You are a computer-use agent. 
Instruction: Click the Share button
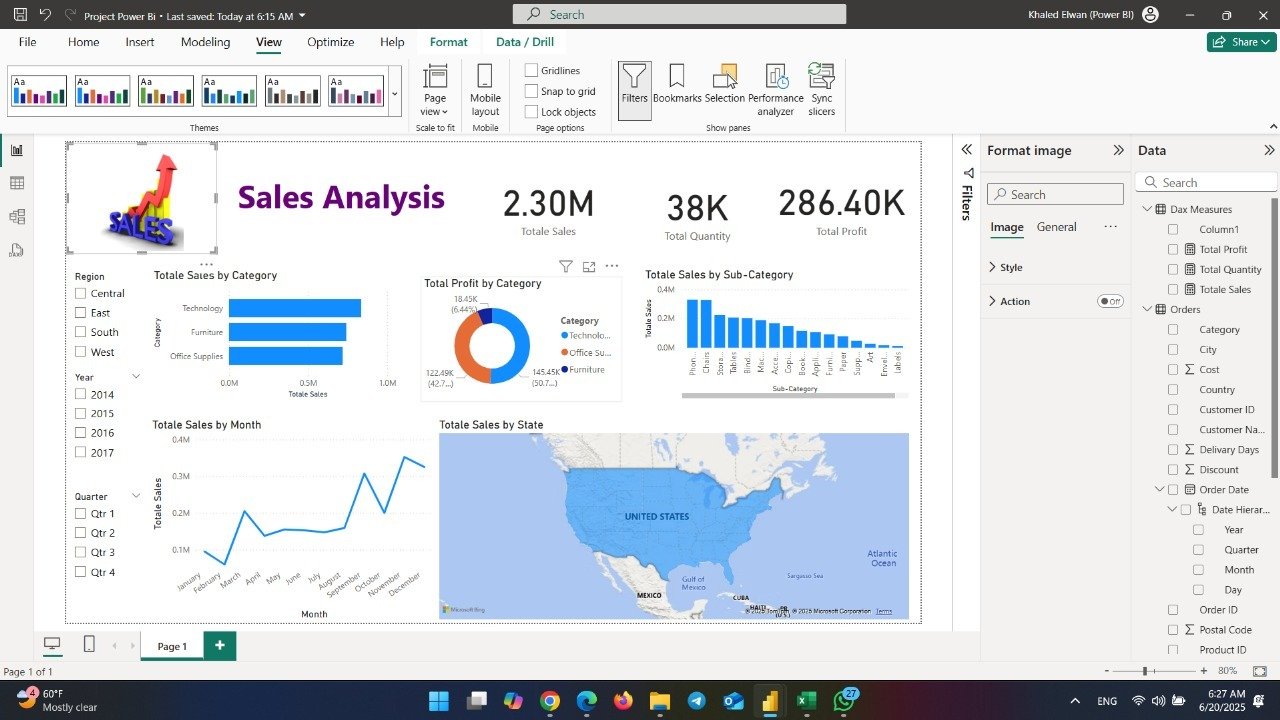click(x=1240, y=42)
